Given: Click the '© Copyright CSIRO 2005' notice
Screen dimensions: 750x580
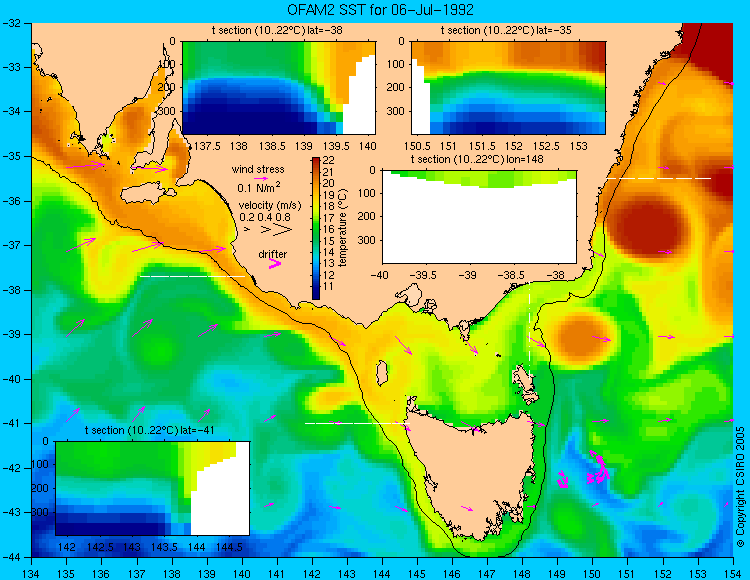Looking at the screenshot, I should 740,487.
